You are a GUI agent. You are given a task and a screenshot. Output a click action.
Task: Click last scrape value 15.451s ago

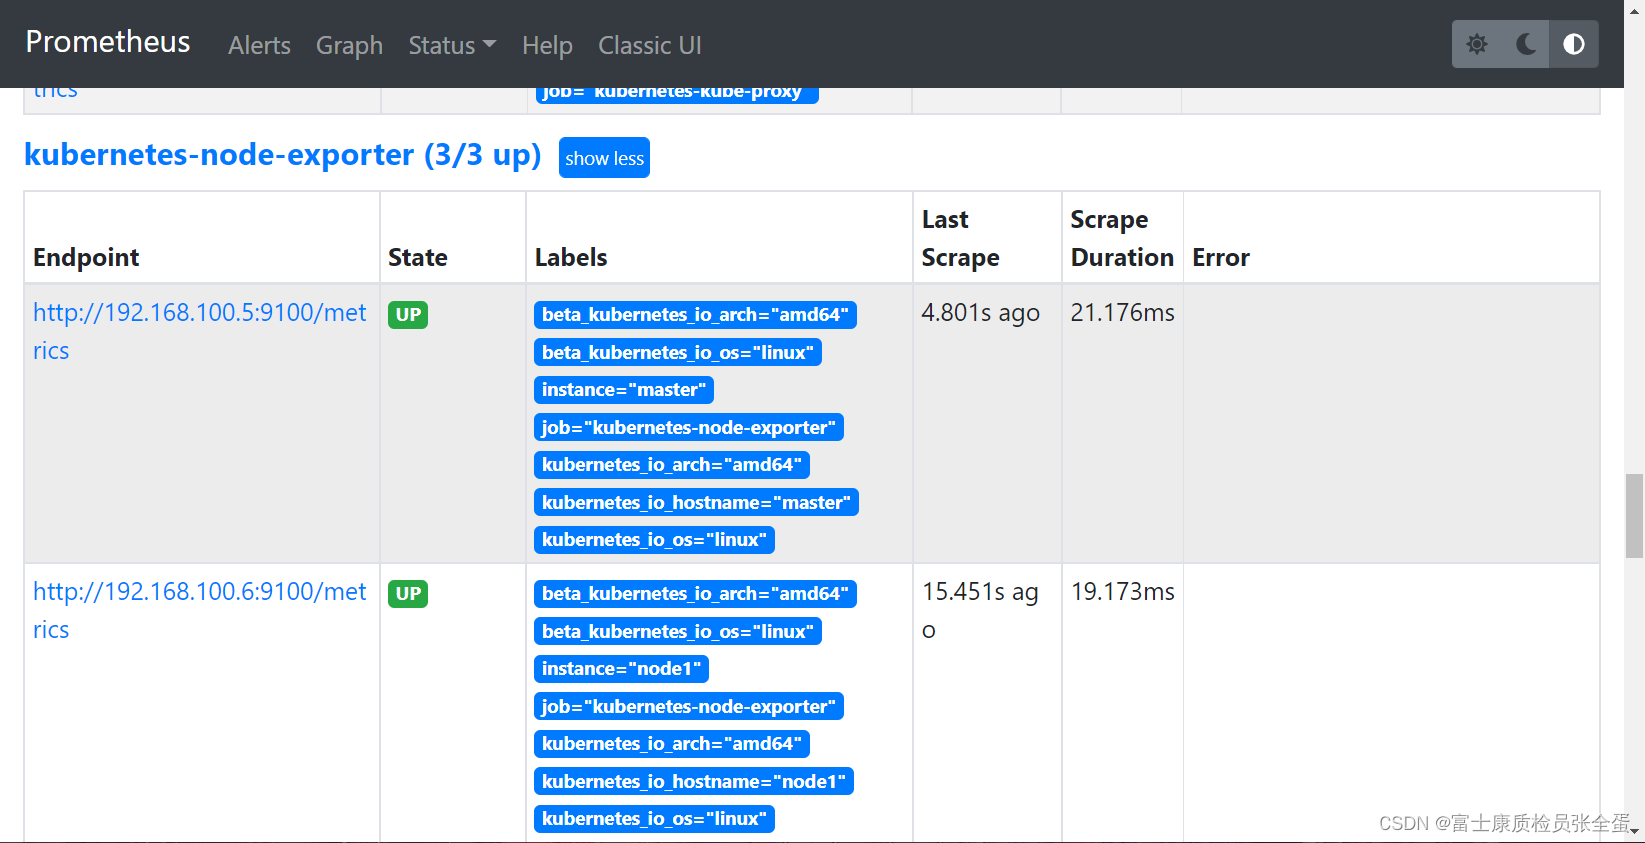pos(980,610)
